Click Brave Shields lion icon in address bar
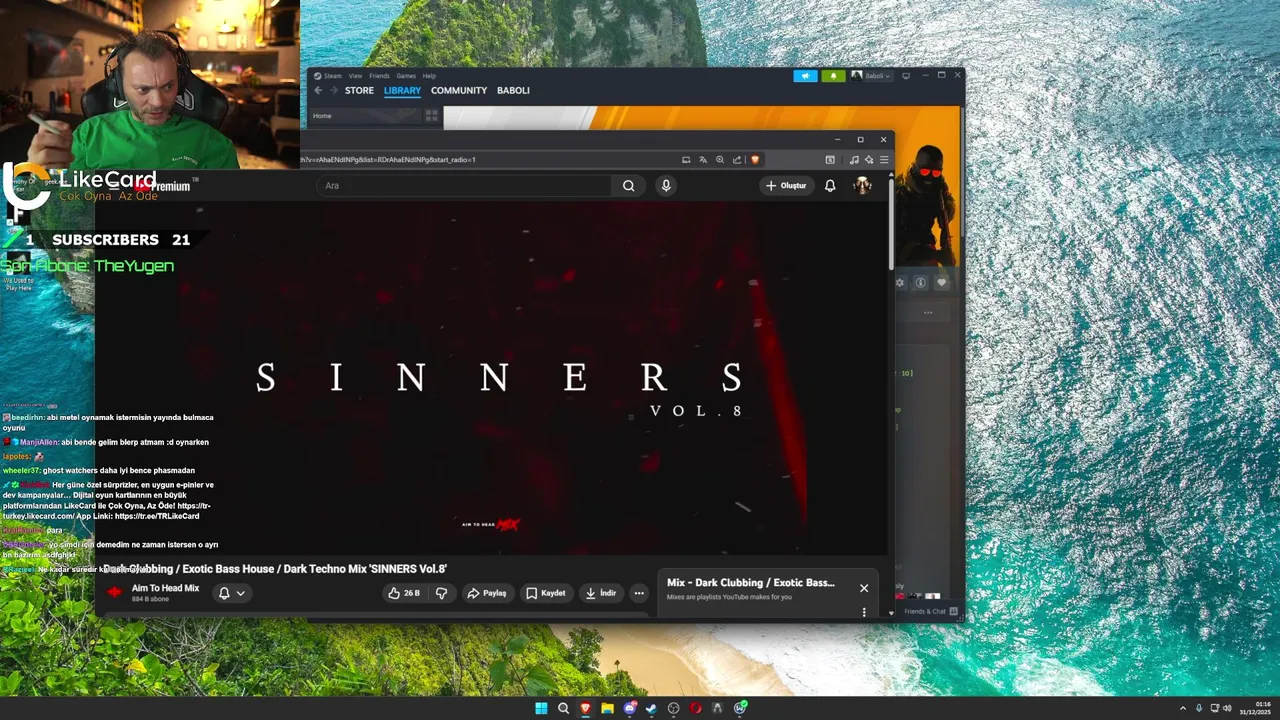The width and height of the screenshot is (1280, 720). click(755, 160)
